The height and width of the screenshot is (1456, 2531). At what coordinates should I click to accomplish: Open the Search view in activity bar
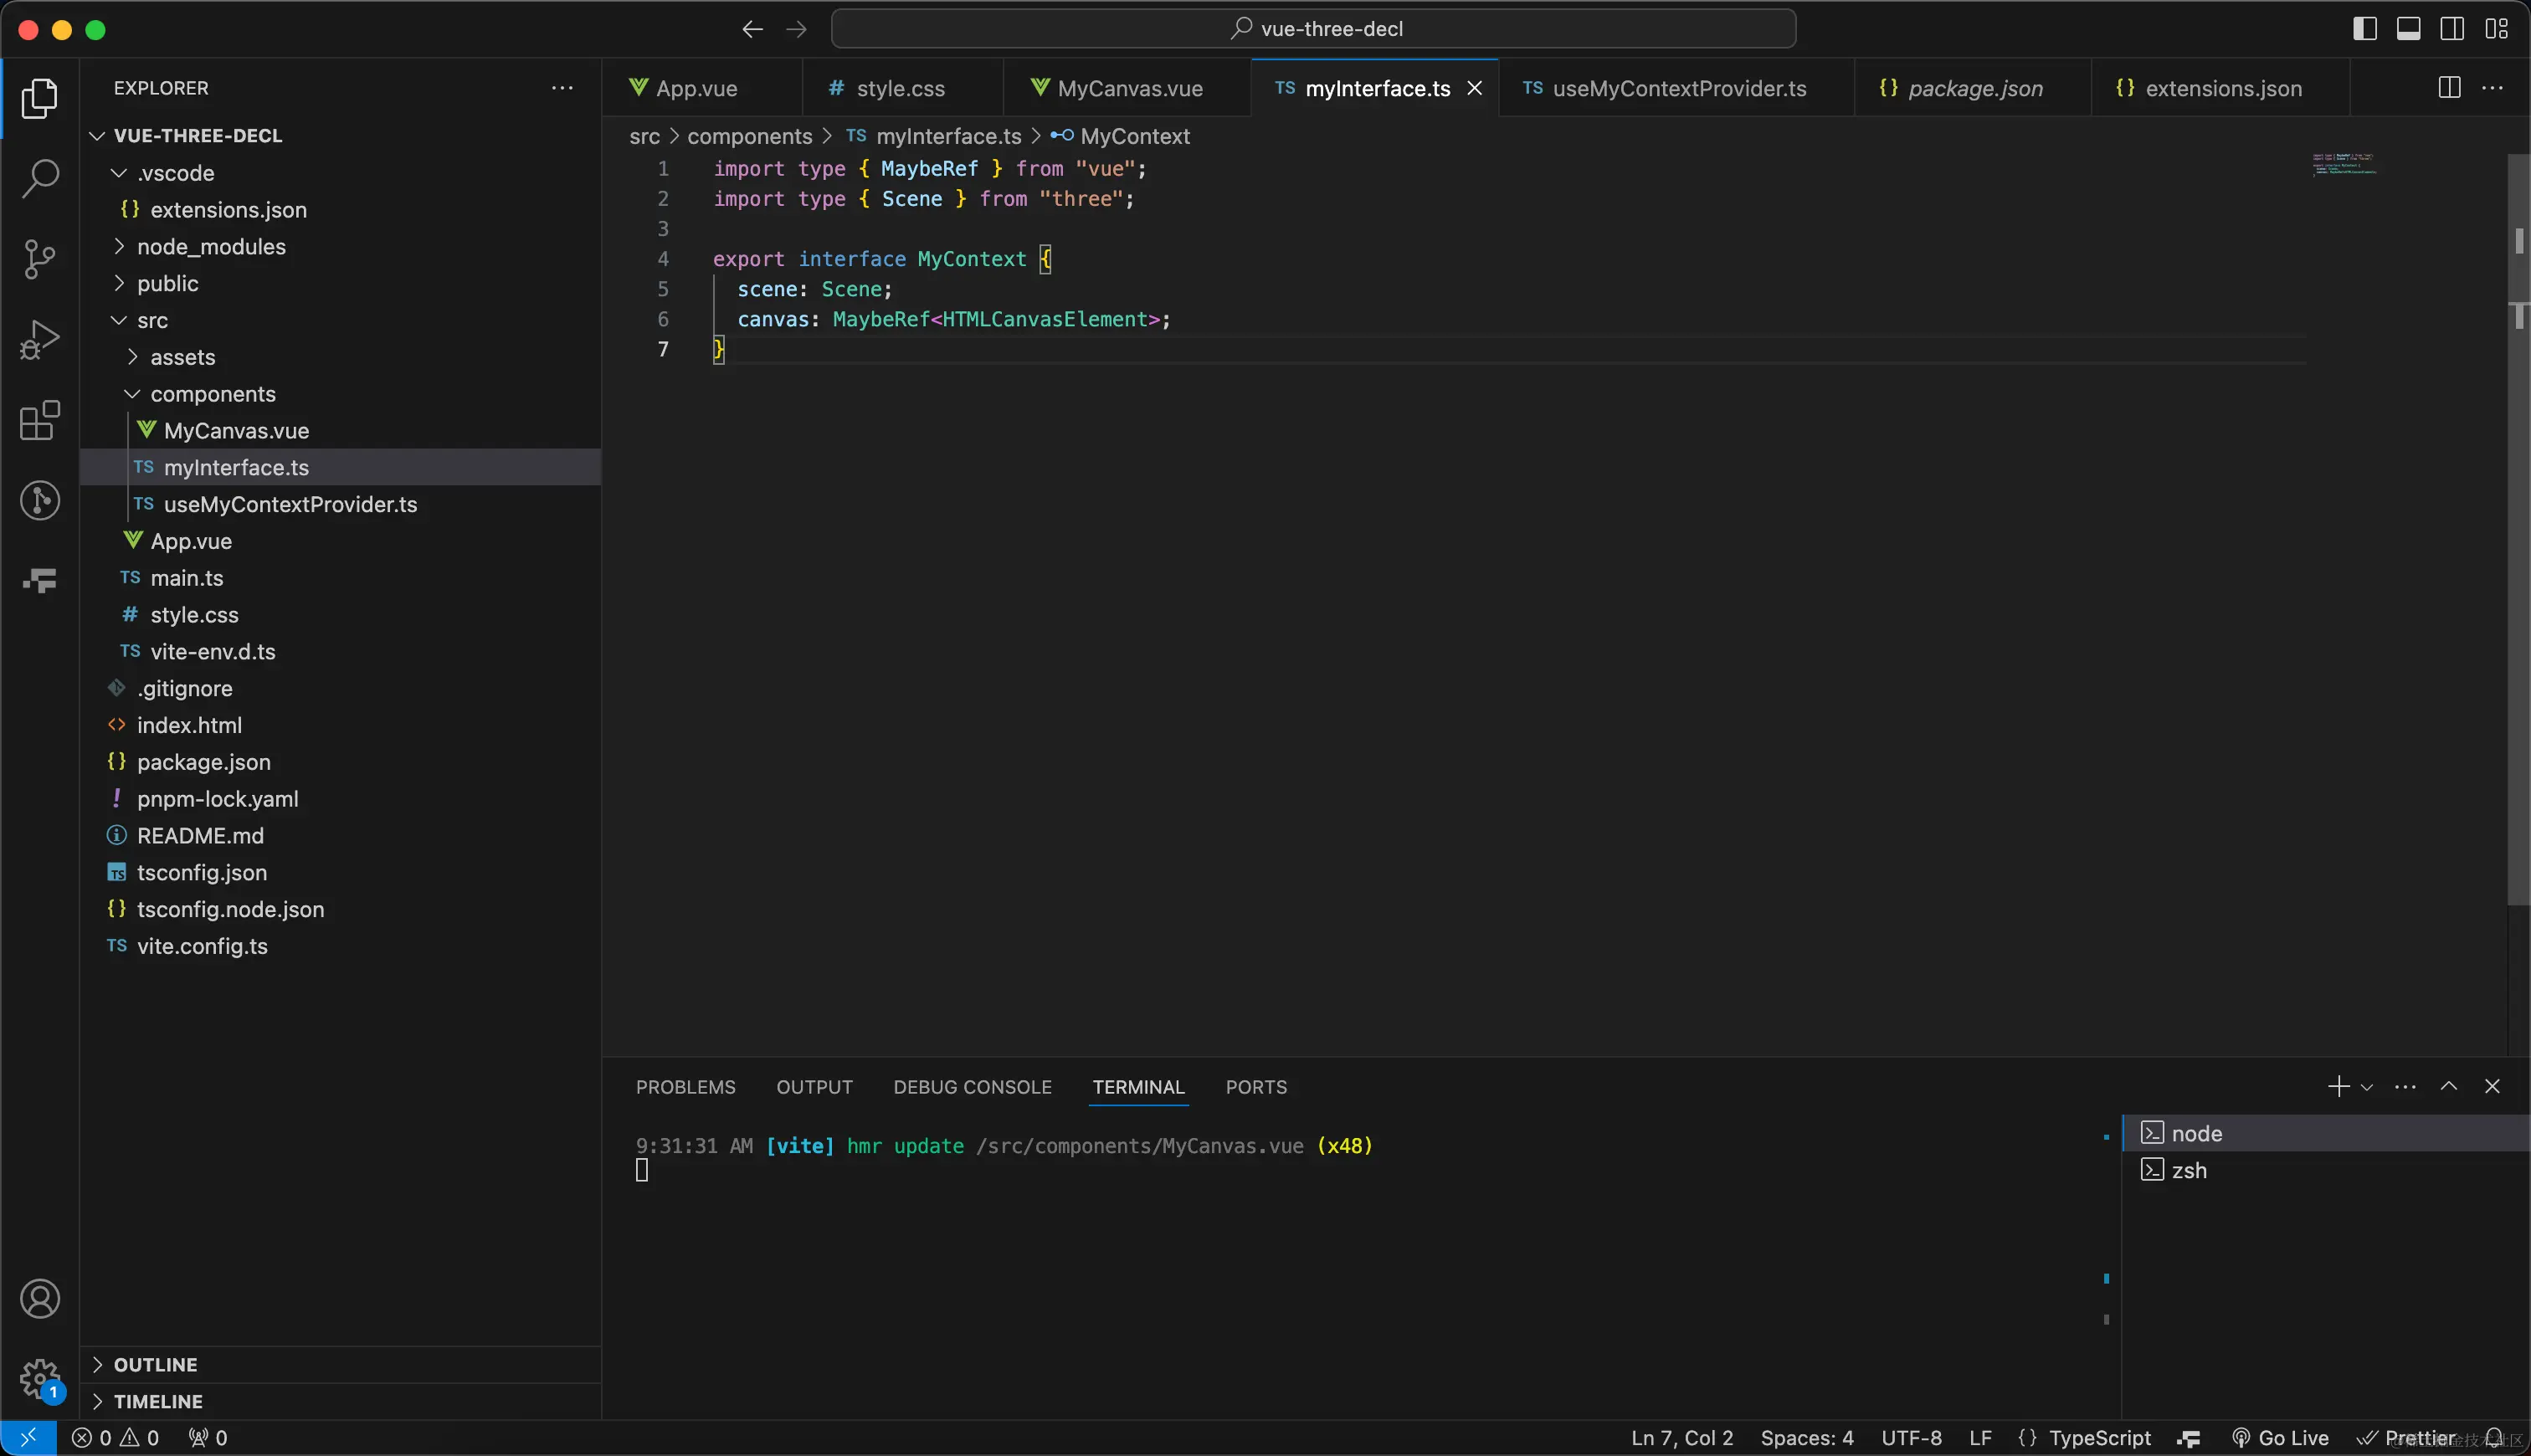[x=40, y=179]
